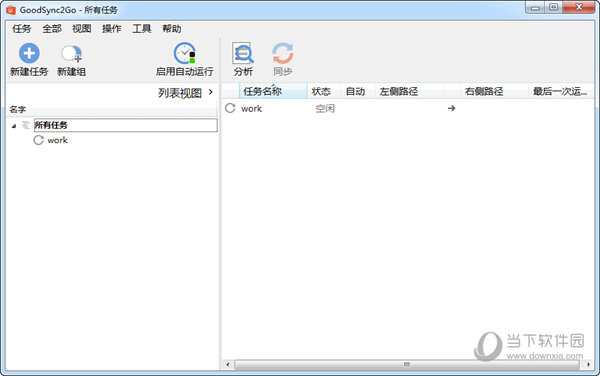The width and height of the screenshot is (600, 376).
Task: Click the GoodSync2Go app icon in title bar
Action: click(x=10, y=10)
